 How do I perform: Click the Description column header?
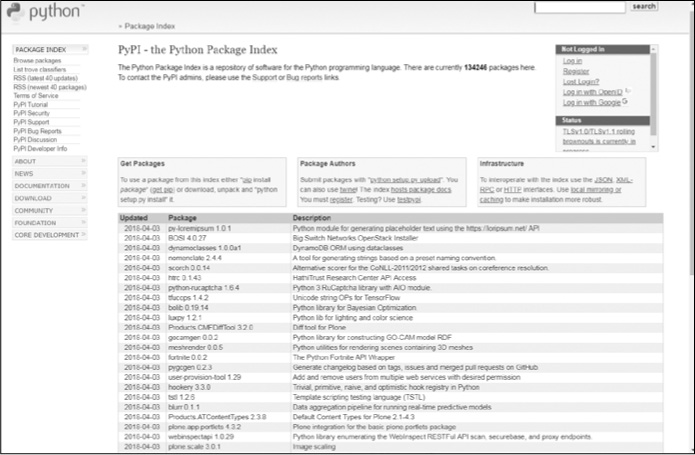312,218
